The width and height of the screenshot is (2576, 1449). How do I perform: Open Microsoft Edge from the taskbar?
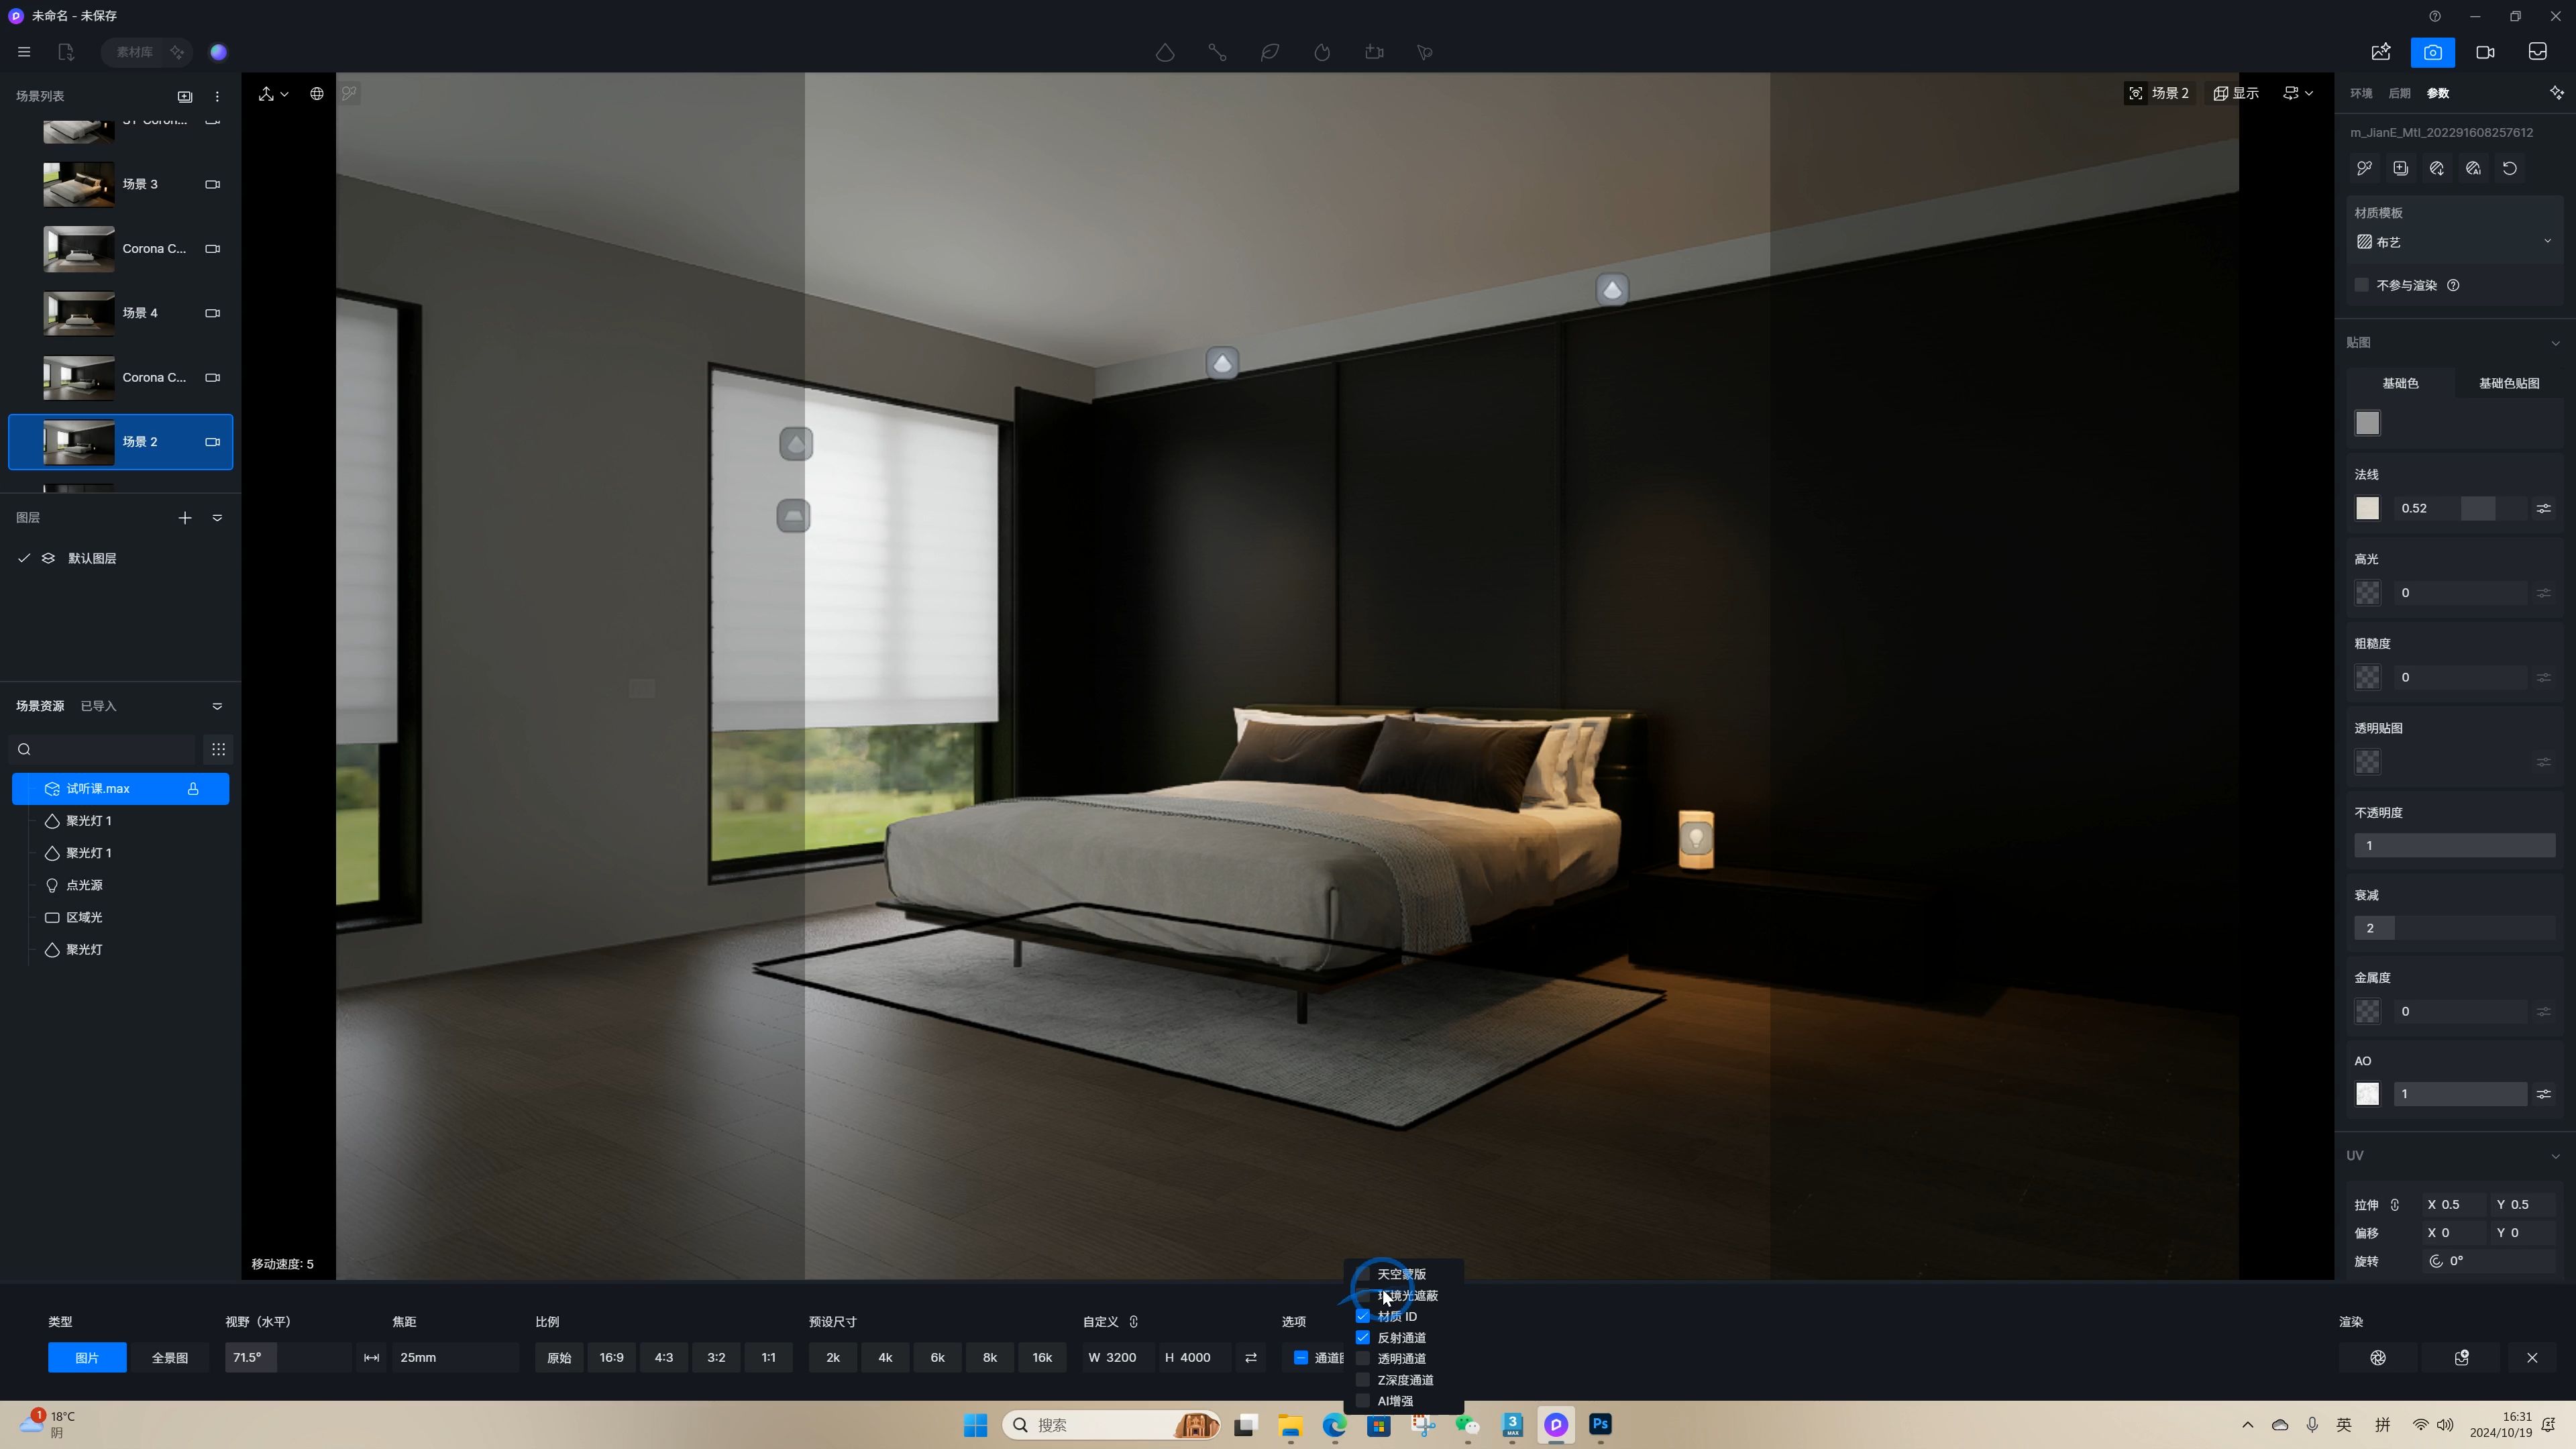coord(1335,1425)
